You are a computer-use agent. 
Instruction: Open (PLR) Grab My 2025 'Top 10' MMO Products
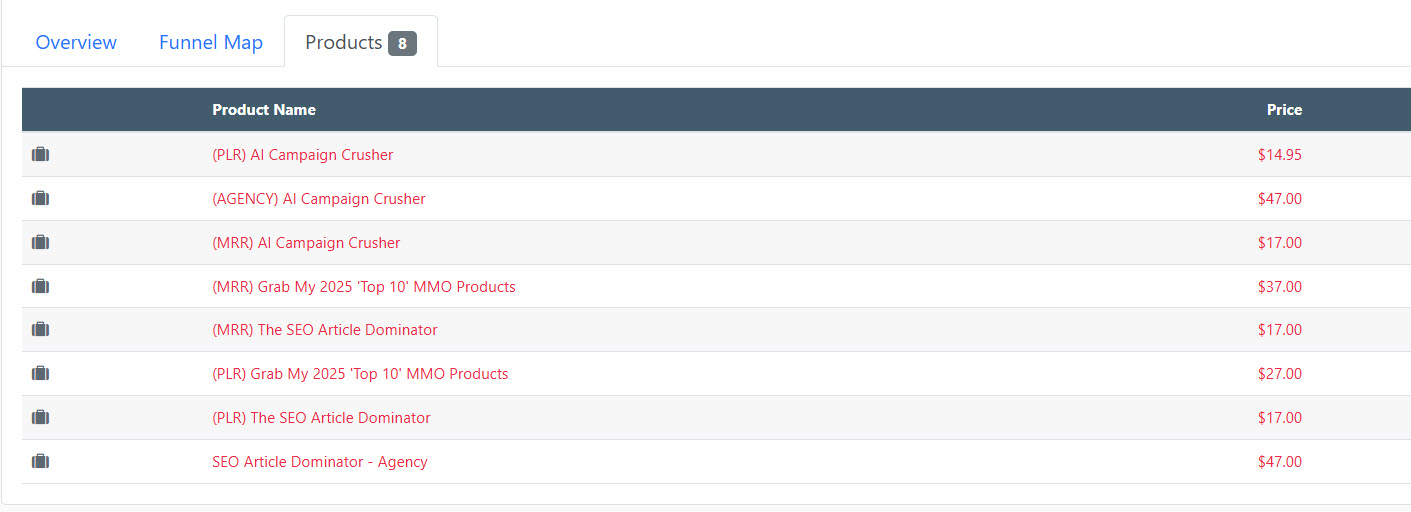coord(360,374)
